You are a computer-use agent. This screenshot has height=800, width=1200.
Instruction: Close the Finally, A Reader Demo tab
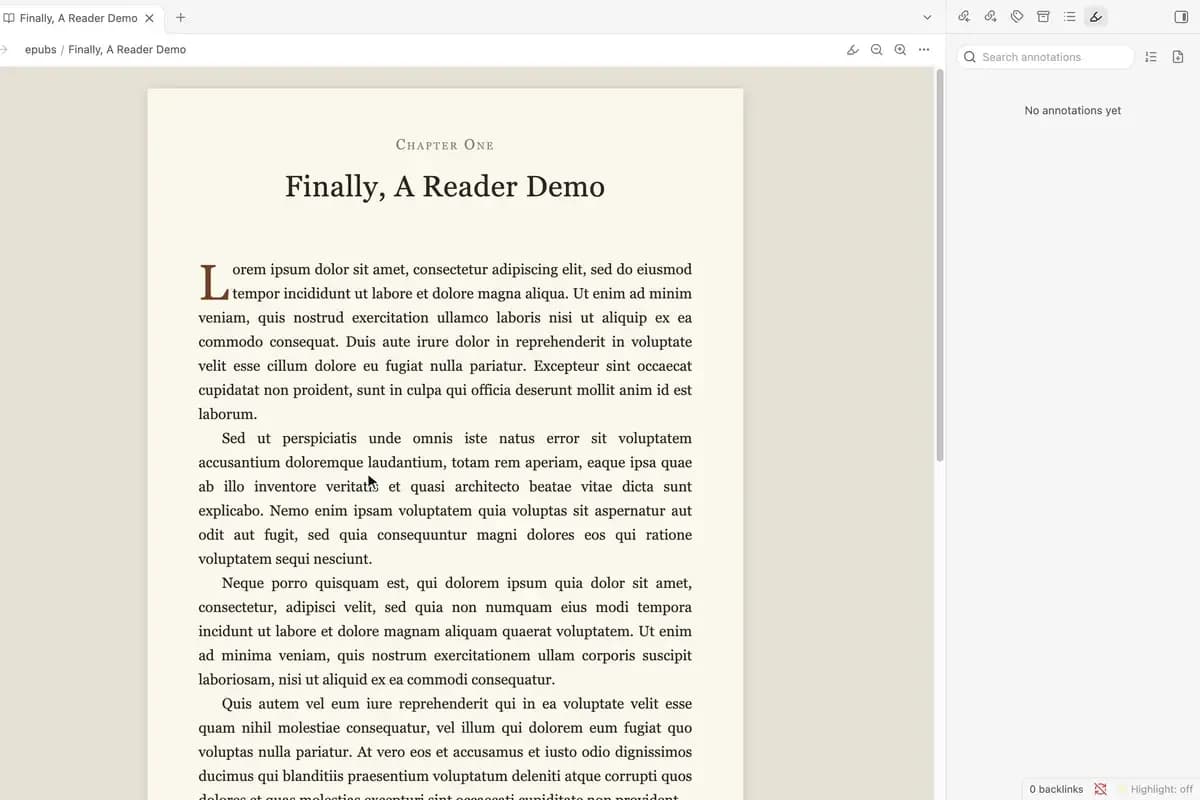coord(150,18)
